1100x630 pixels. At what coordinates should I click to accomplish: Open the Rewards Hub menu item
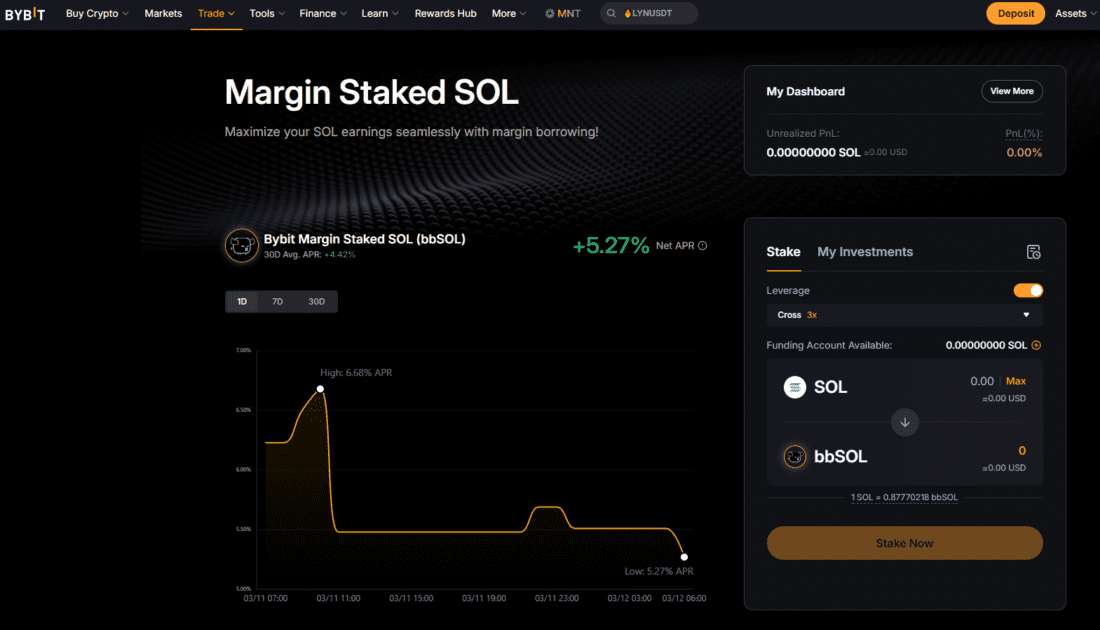click(x=445, y=14)
